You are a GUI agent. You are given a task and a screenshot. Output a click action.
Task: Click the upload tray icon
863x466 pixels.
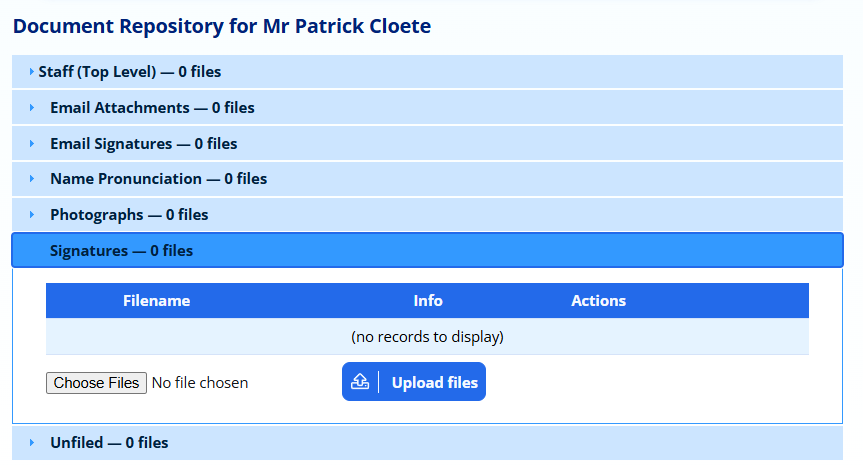click(x=361, y=382)
